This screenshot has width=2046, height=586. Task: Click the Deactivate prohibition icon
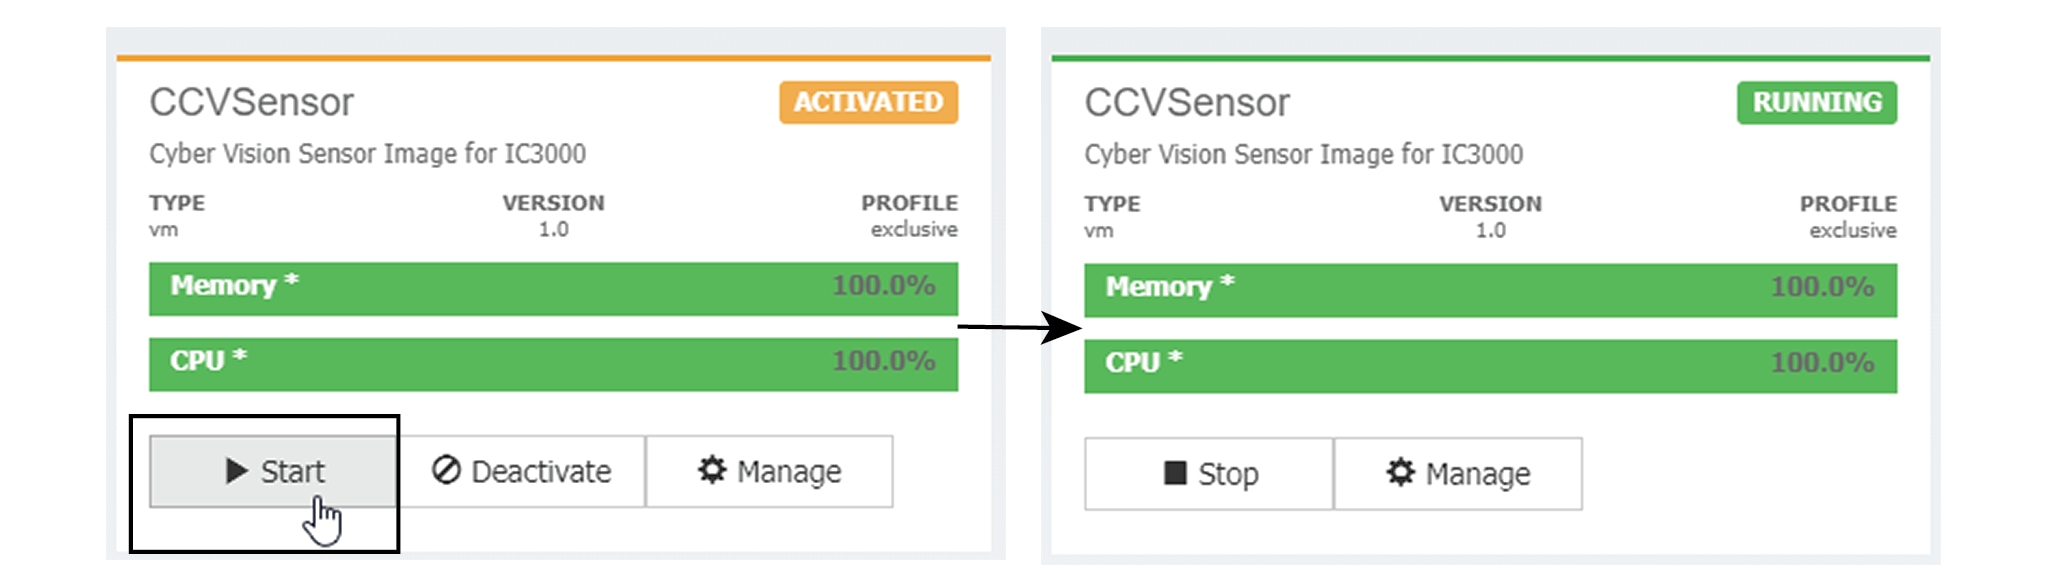pos(449,472)
